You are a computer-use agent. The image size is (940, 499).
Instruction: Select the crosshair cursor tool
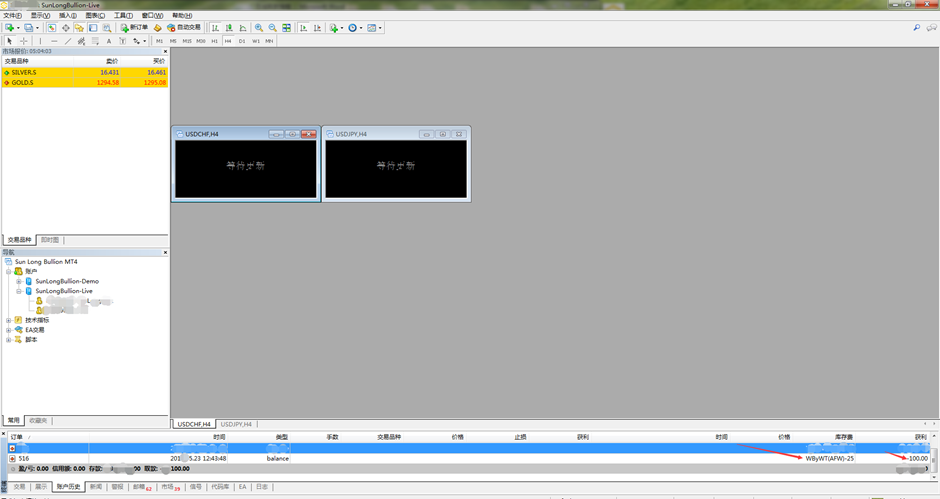coord(24,41)
